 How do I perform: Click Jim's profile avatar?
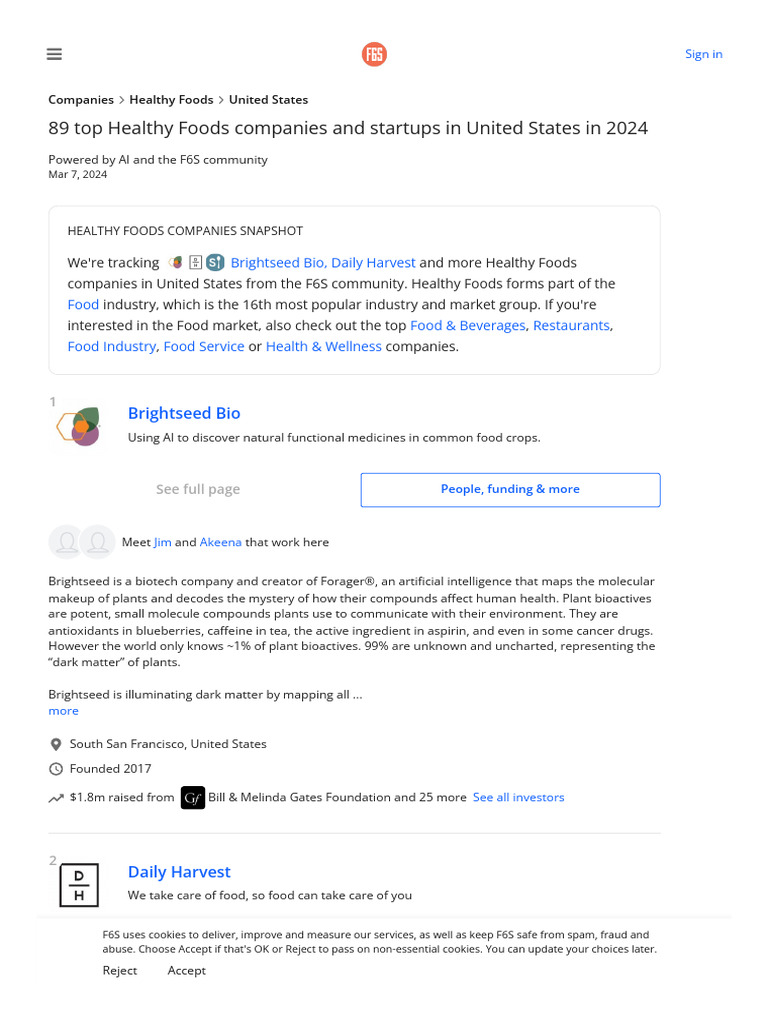click(x=66, y=541)
